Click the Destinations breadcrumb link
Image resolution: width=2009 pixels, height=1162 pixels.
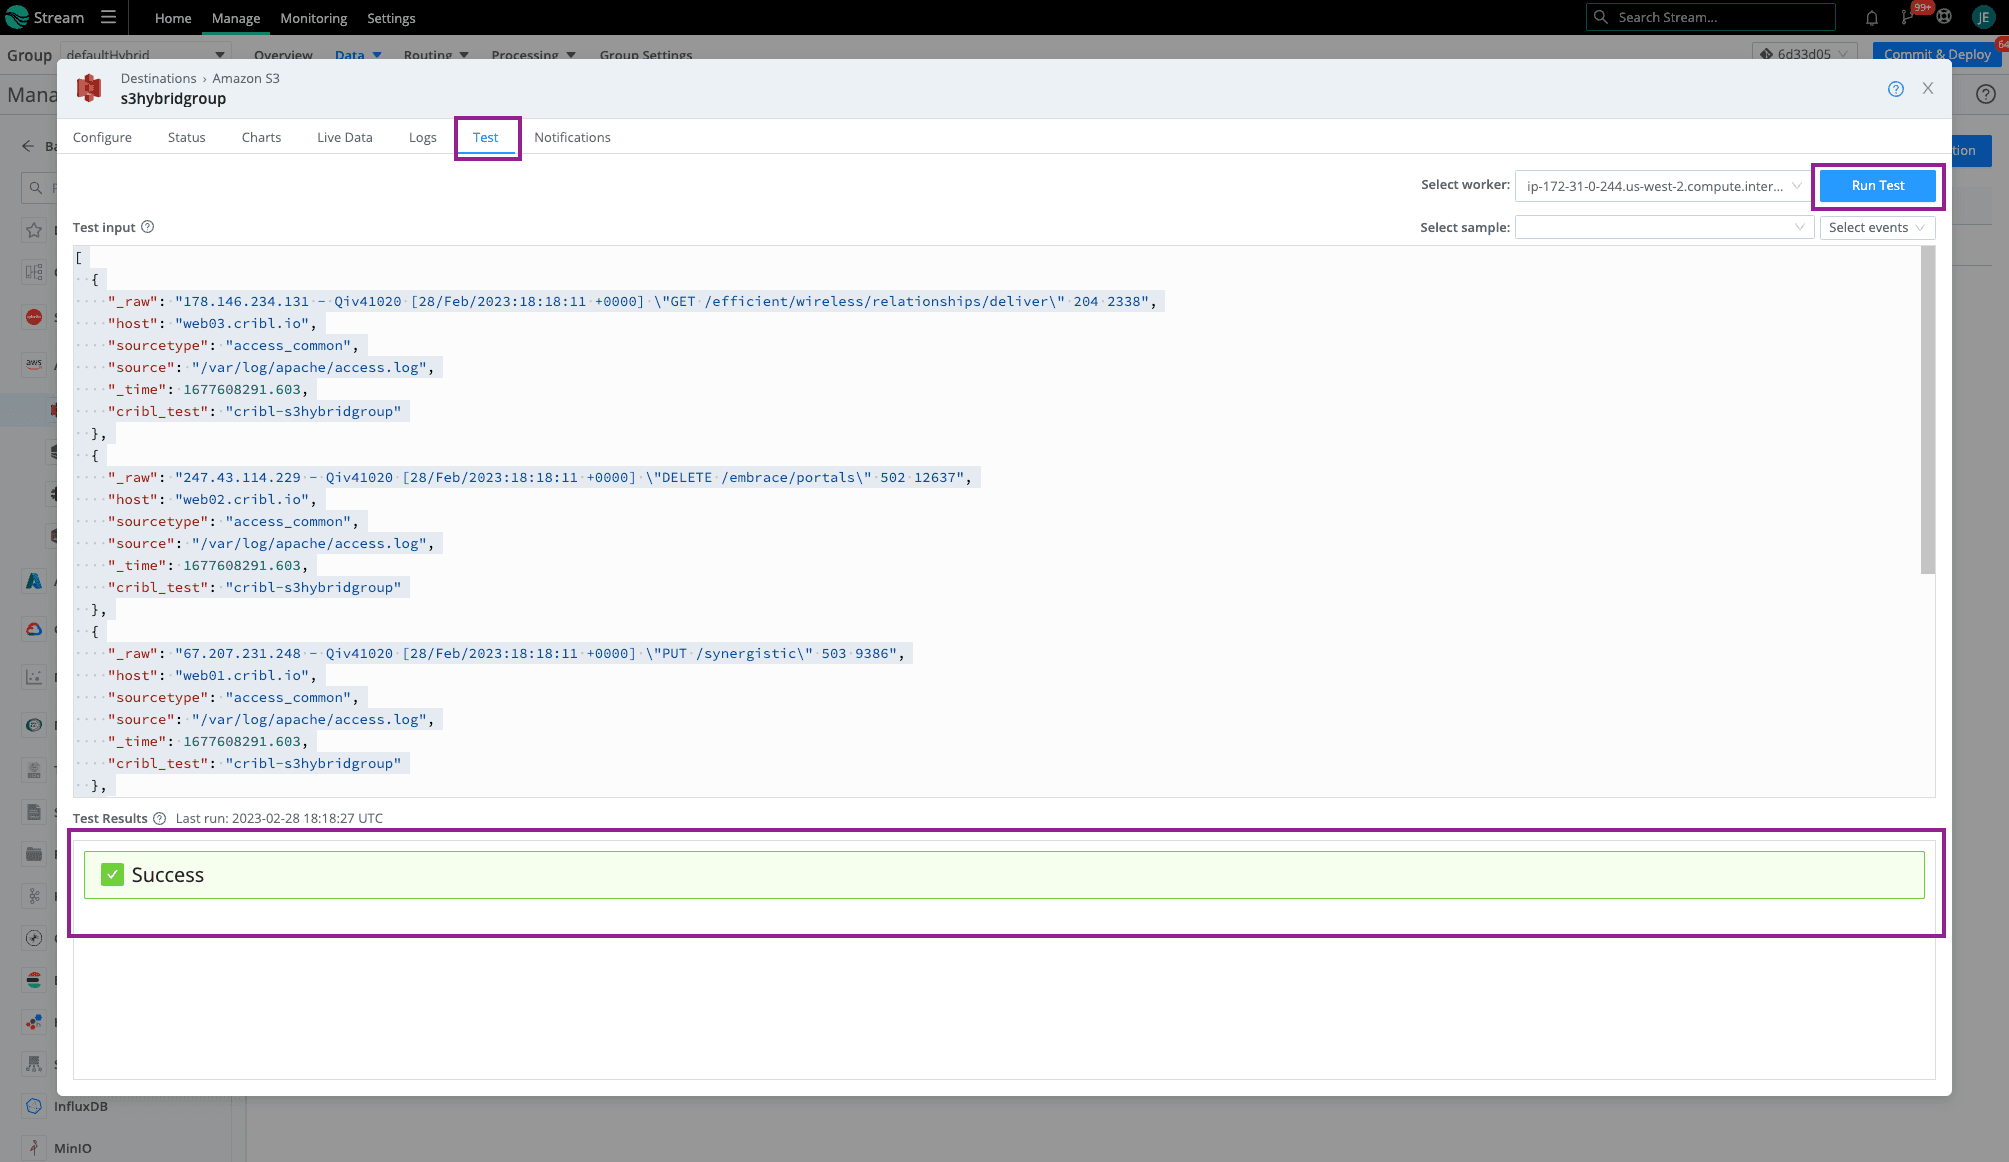tap(158, 78)
